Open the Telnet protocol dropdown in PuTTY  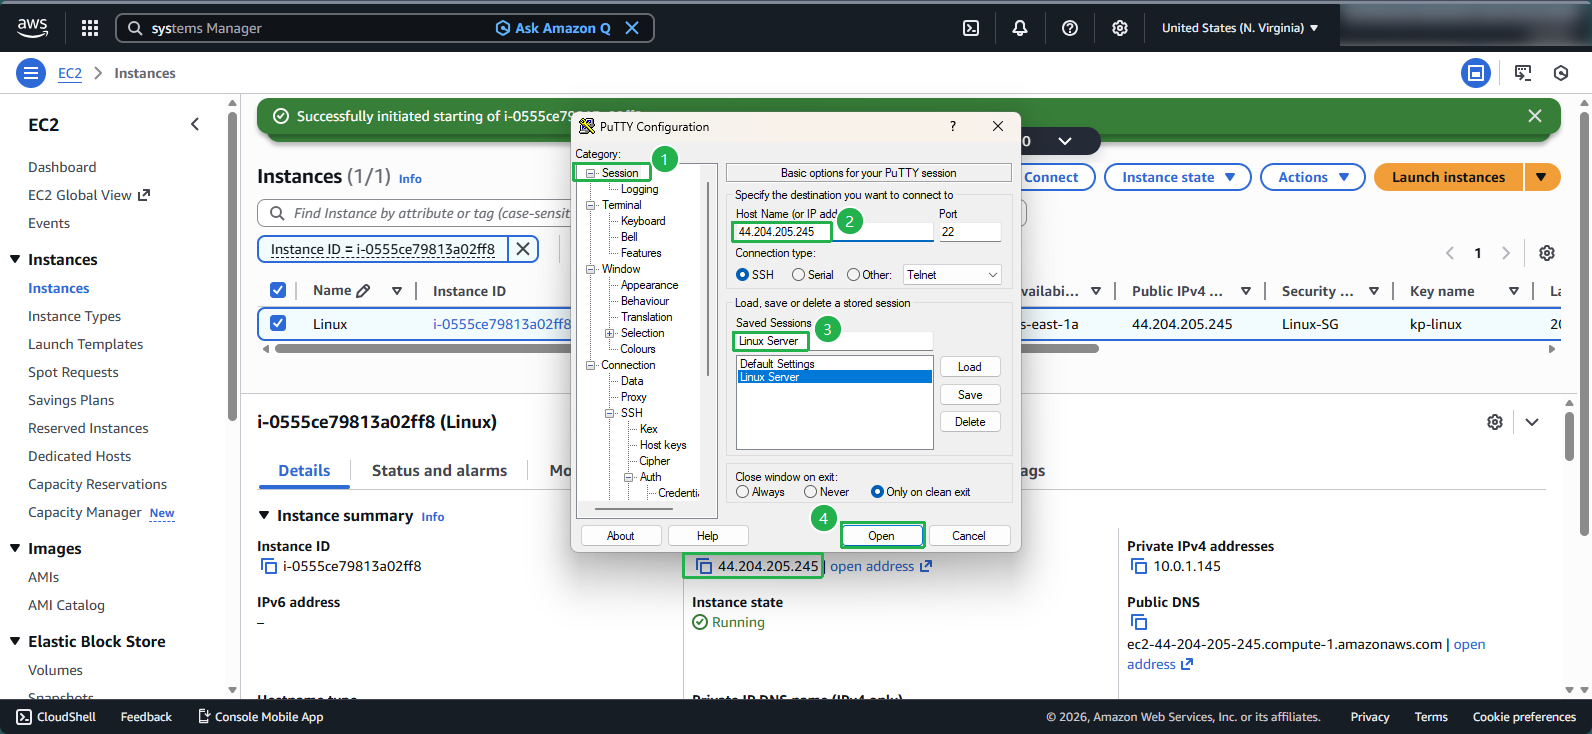point(952,275)
